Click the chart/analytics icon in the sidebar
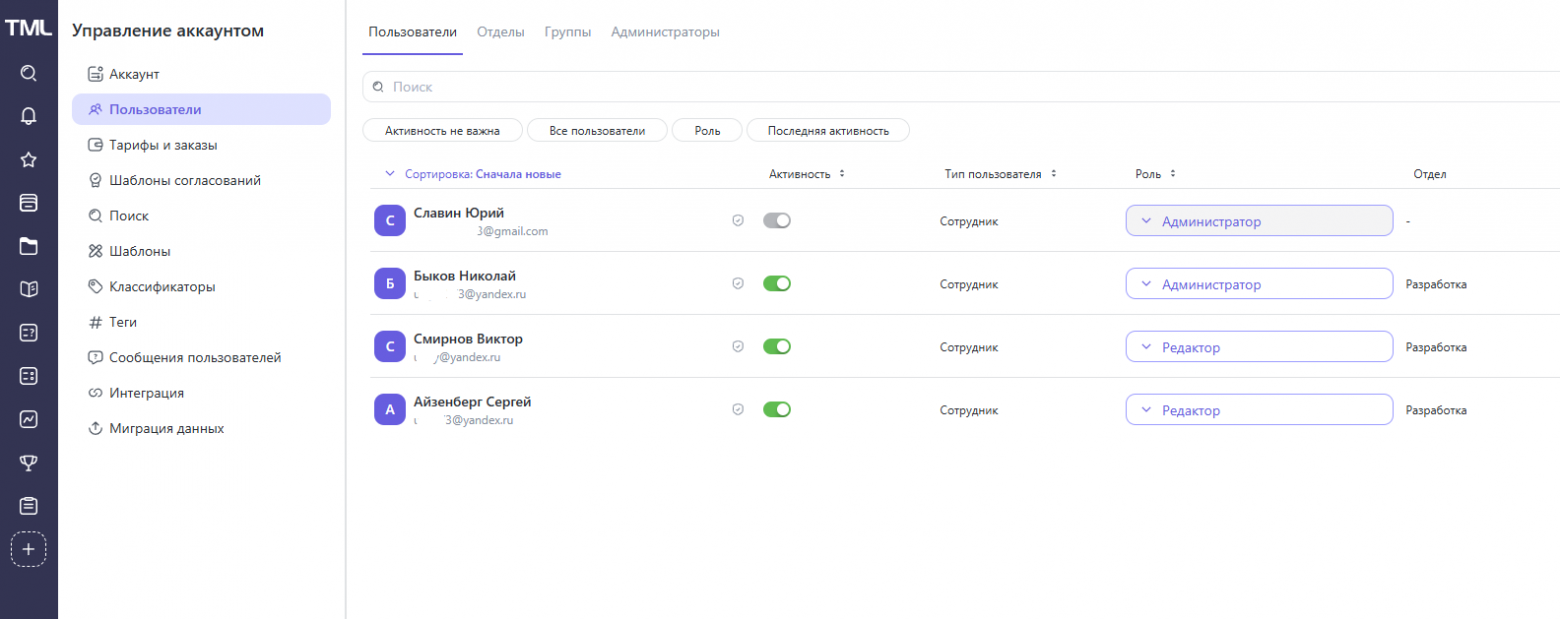Viewport: 1560px width, 619px height. tap(28, 419)
